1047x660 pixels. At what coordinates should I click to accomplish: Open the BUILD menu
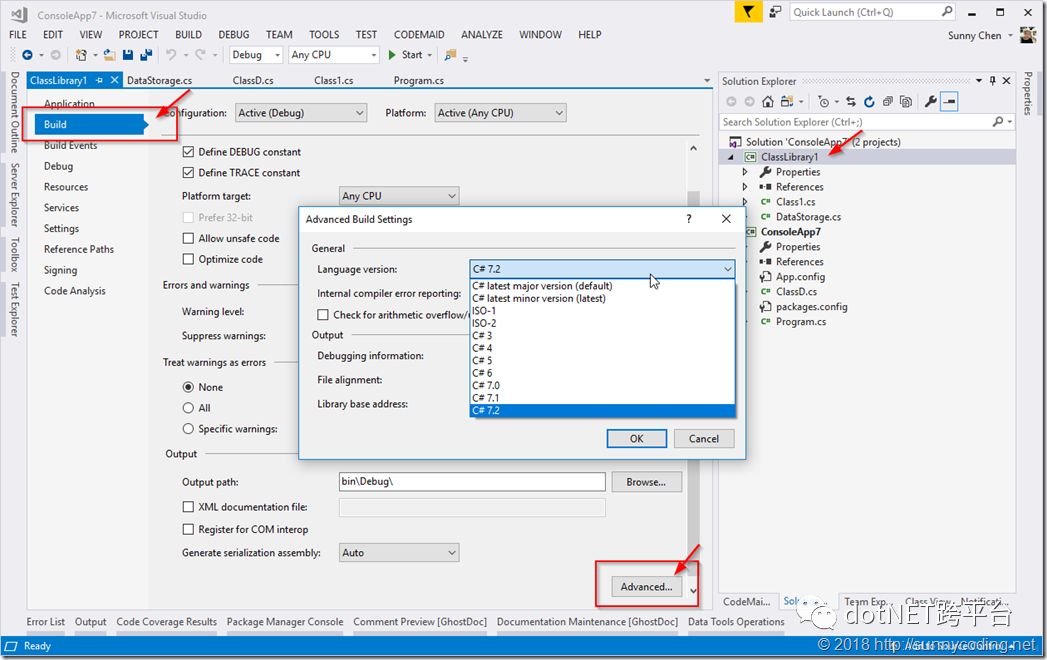coord(188,35)
